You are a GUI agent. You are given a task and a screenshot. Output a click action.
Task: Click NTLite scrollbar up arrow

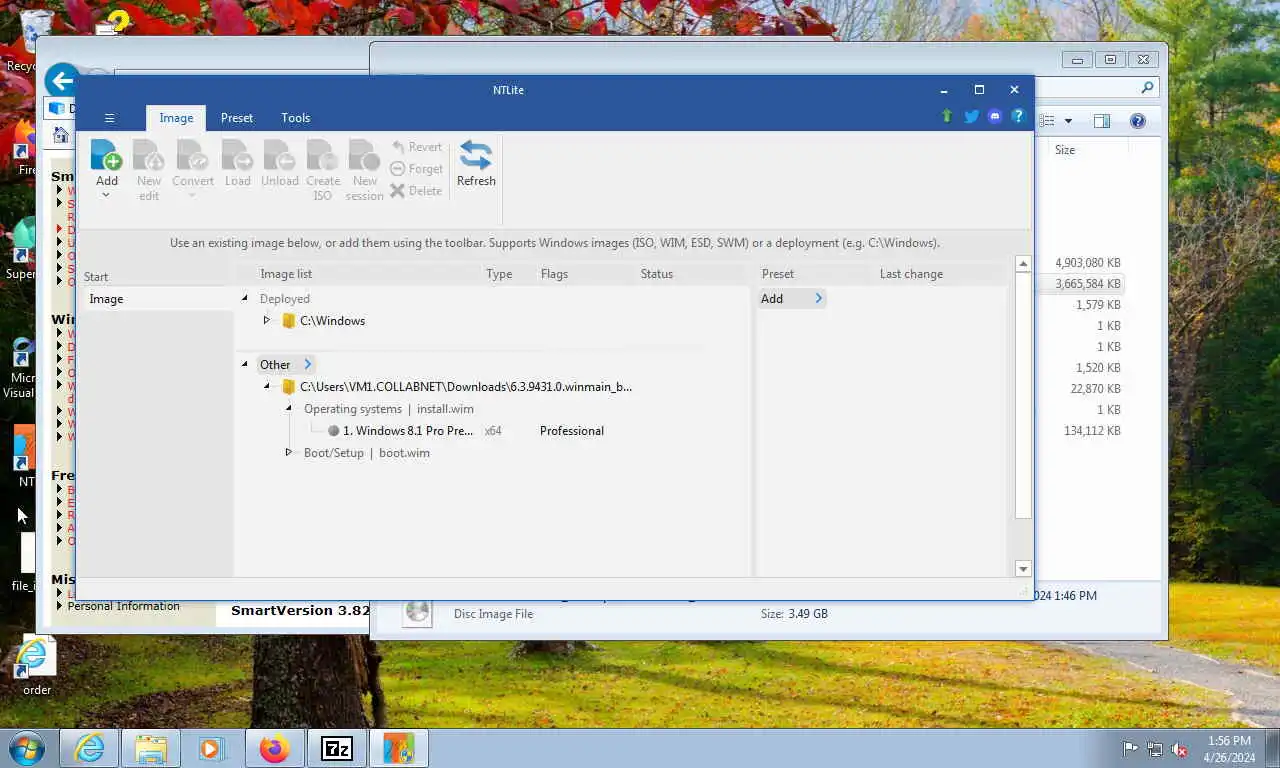1023,264
